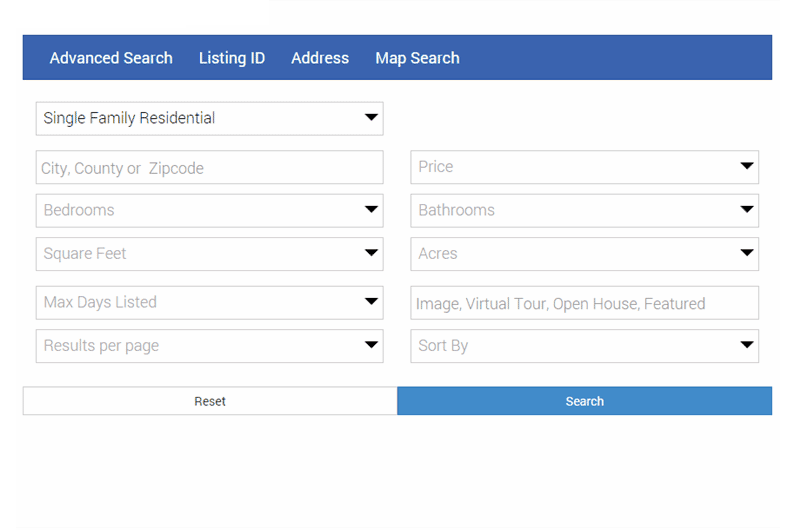The width and height of the screenshot is (800, 530).
Task: Click the blue Search button
Action: (585, 401)
